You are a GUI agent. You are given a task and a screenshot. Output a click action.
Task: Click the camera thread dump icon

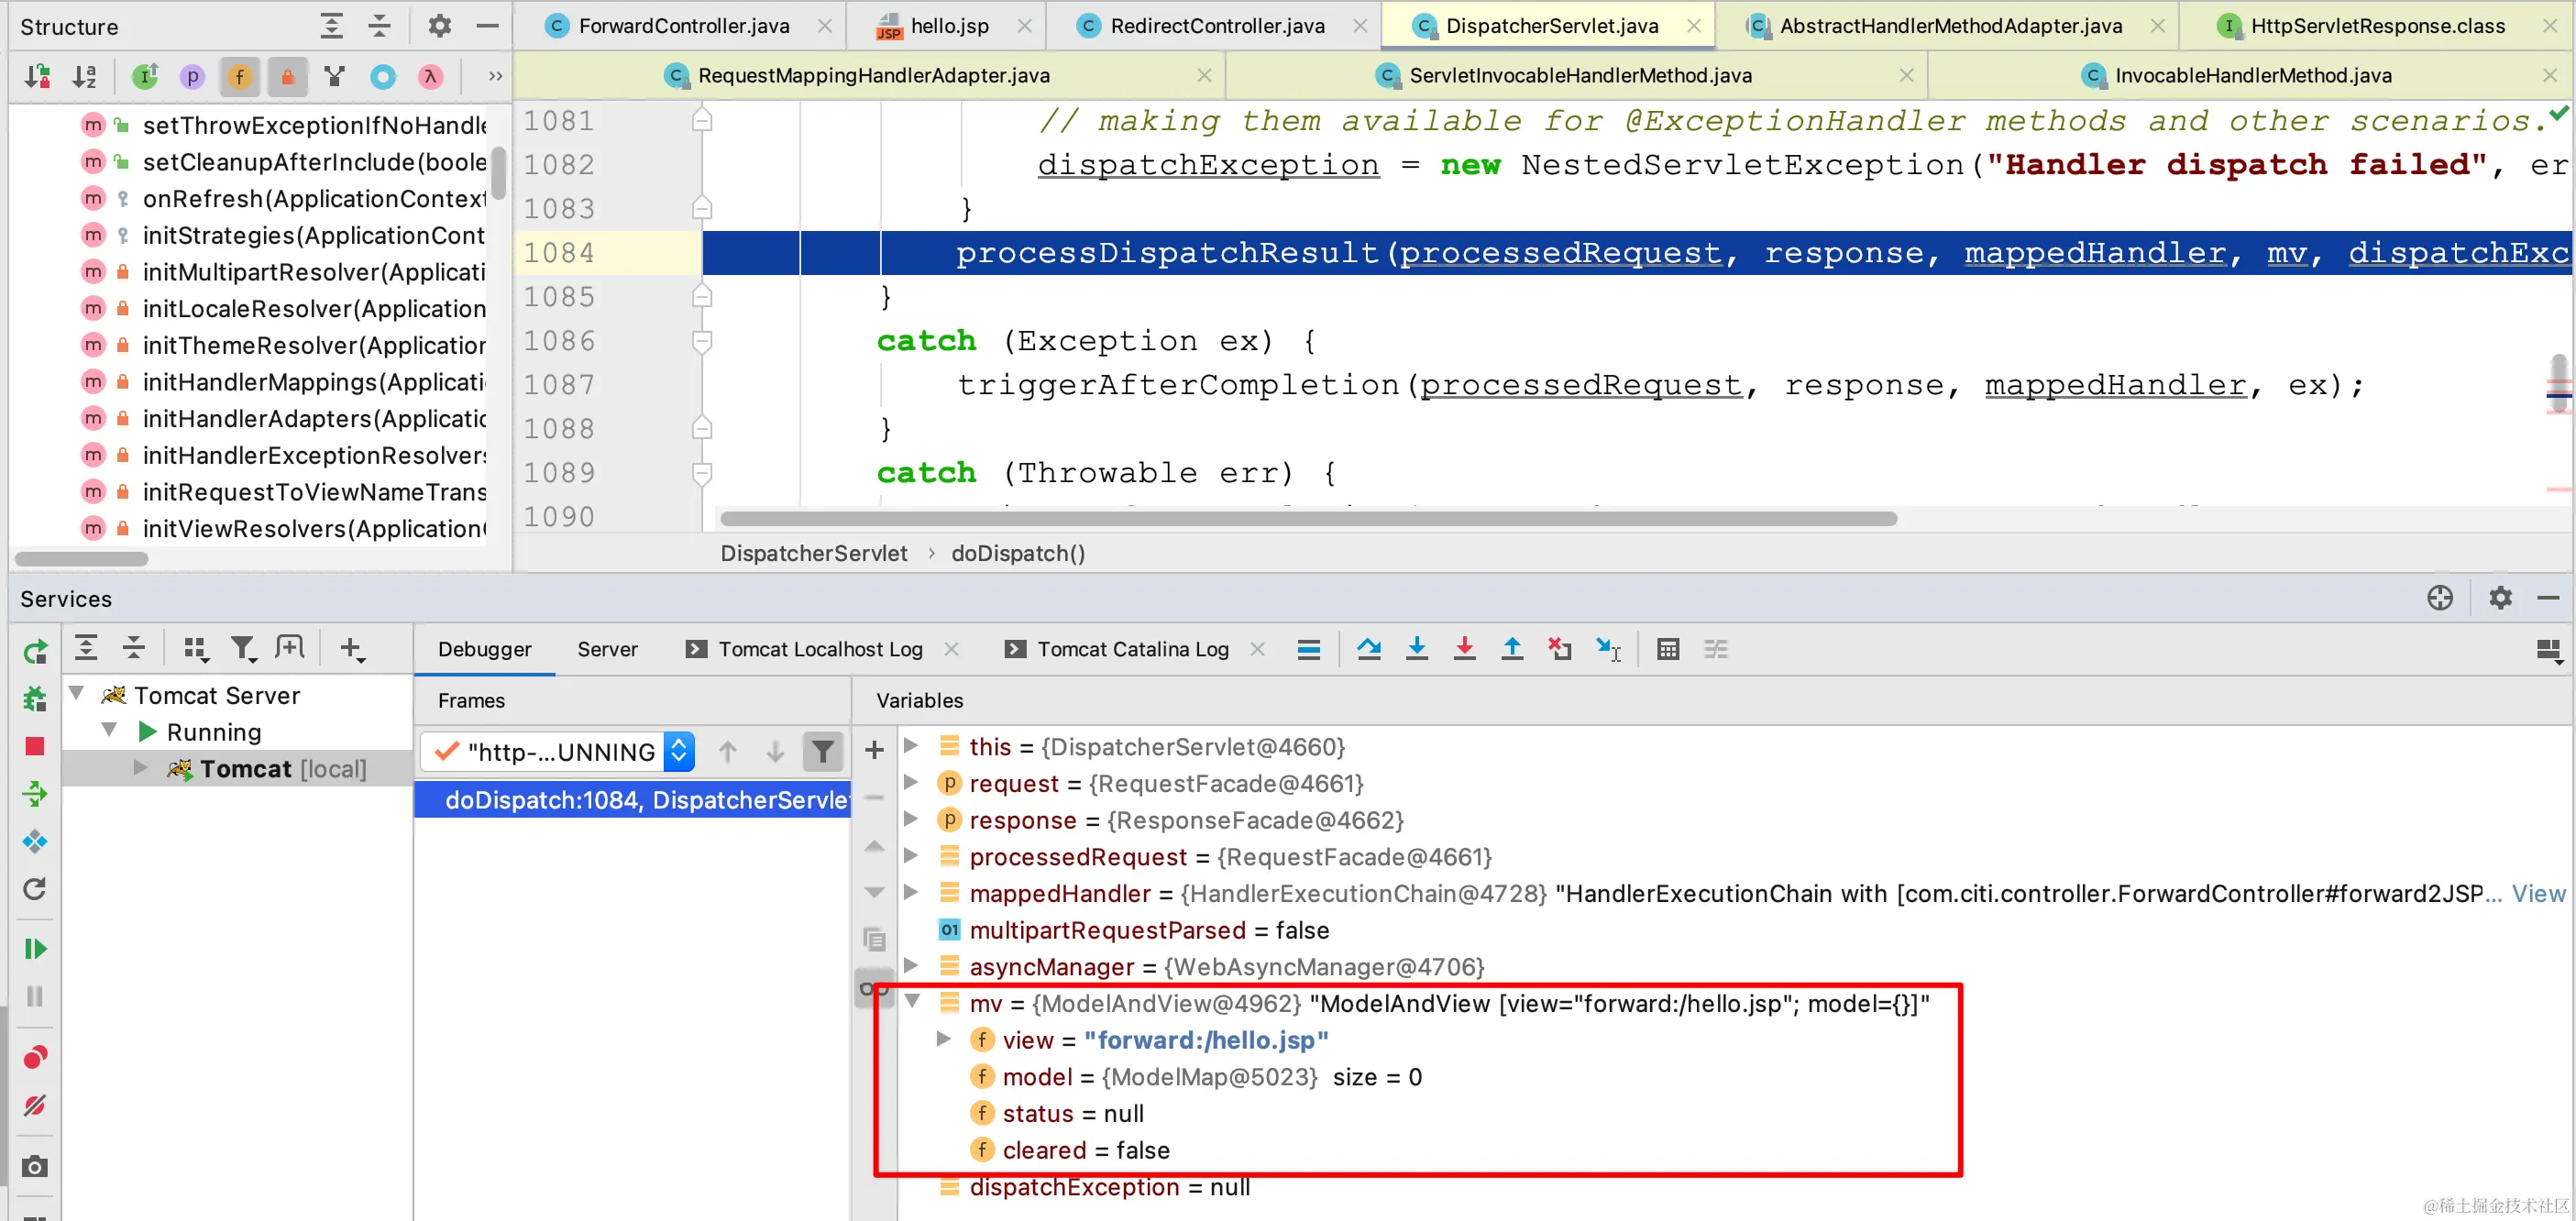34,1166
